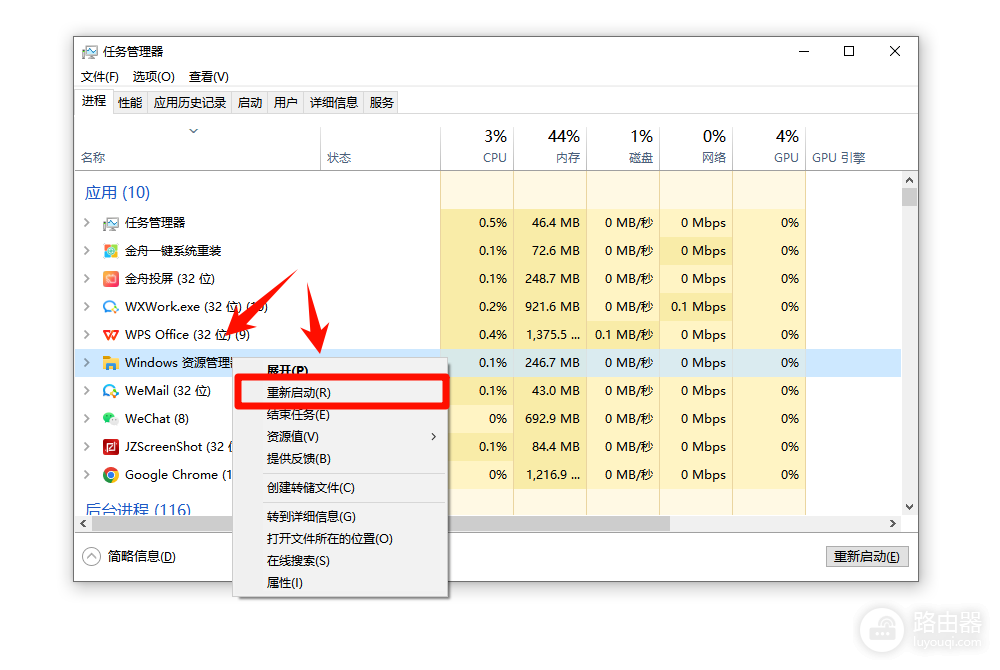This screenshot has height=670, width=1000.
Task: Expand the WeChat process group
Action: coord(87,419)
